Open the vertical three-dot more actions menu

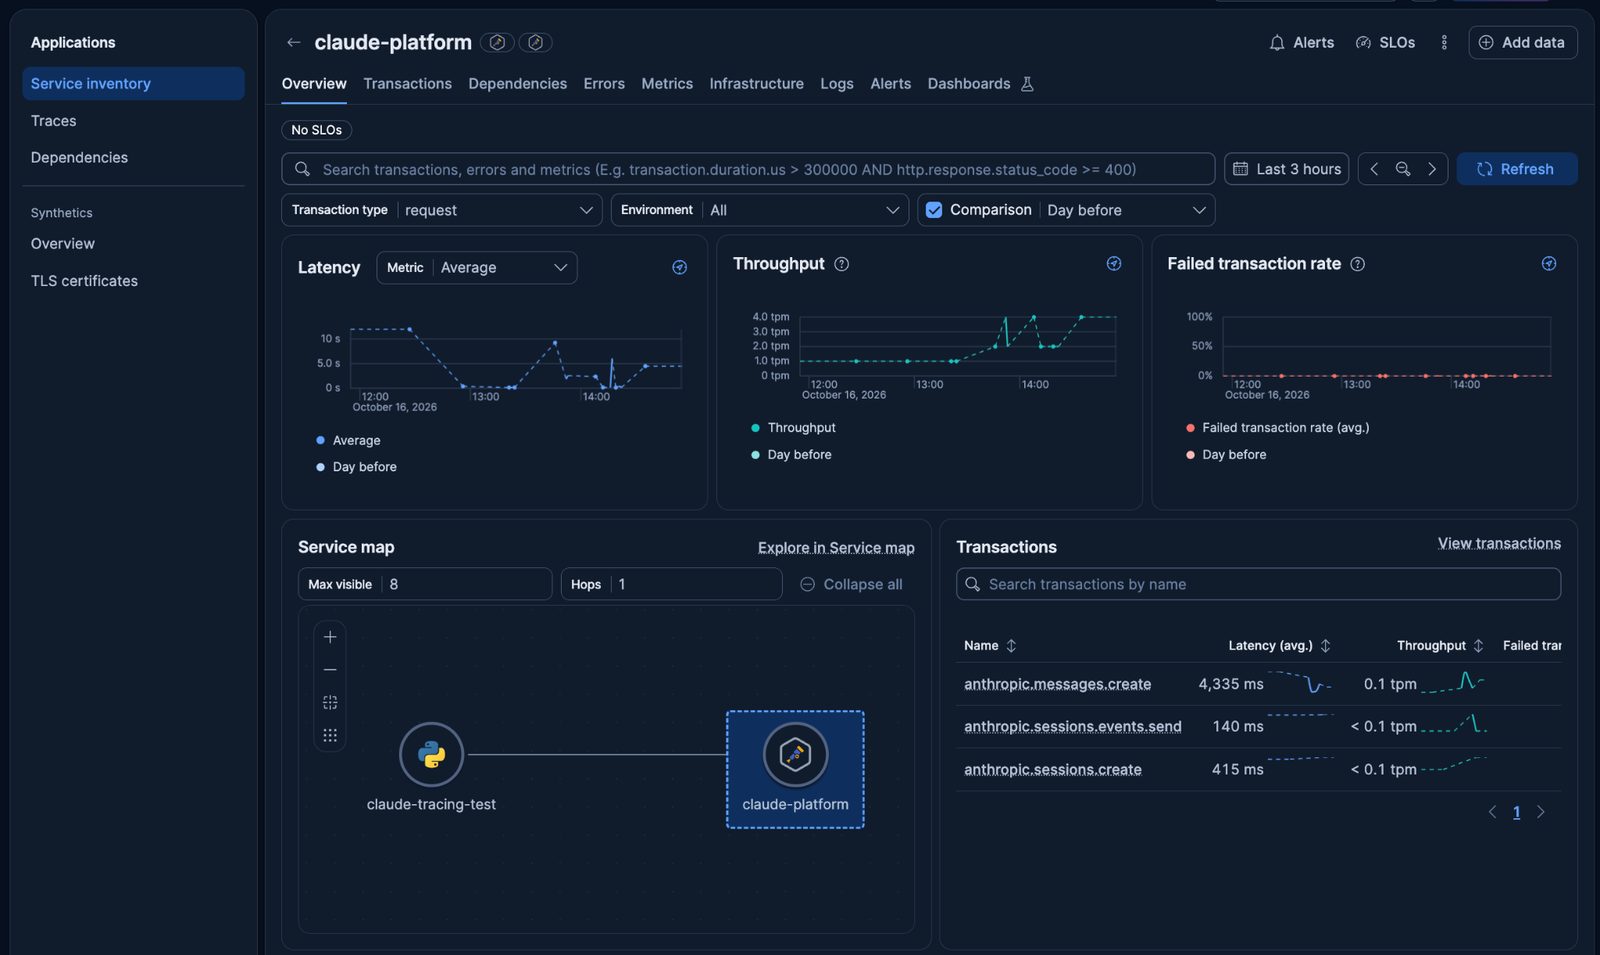click(1444, 42)
